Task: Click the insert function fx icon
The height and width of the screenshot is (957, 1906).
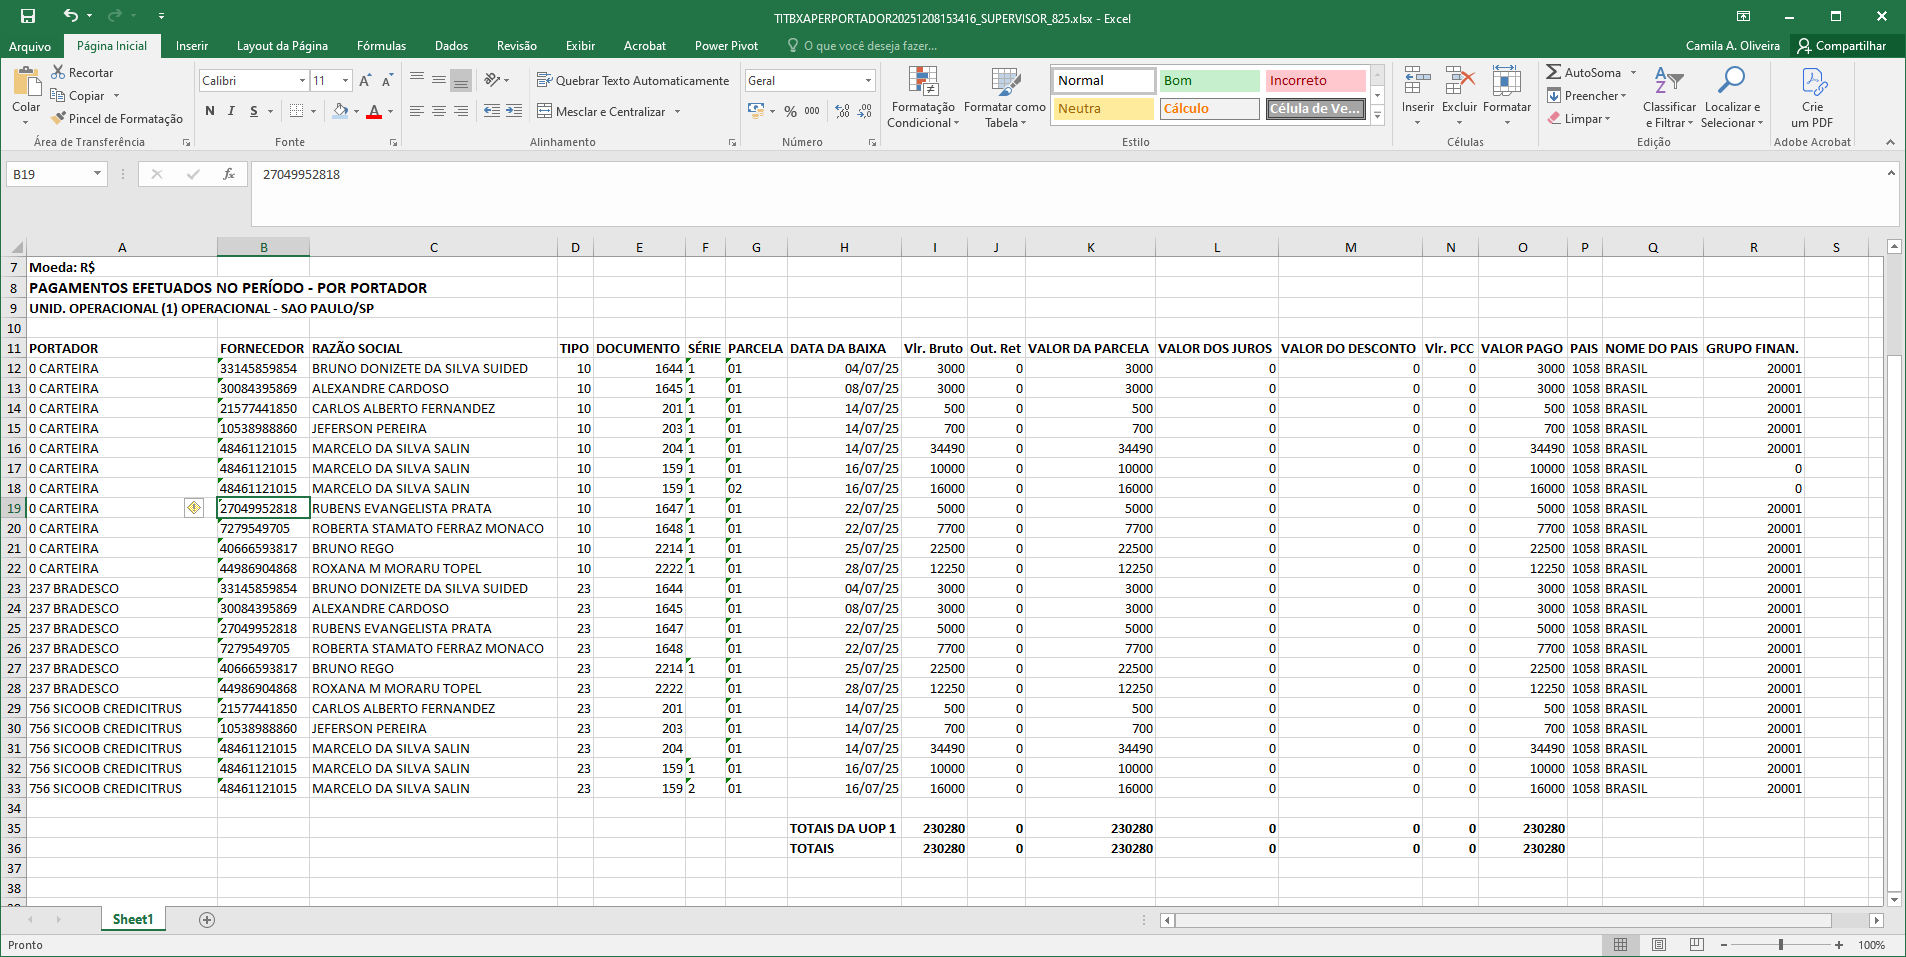Action: click(229, 174)
